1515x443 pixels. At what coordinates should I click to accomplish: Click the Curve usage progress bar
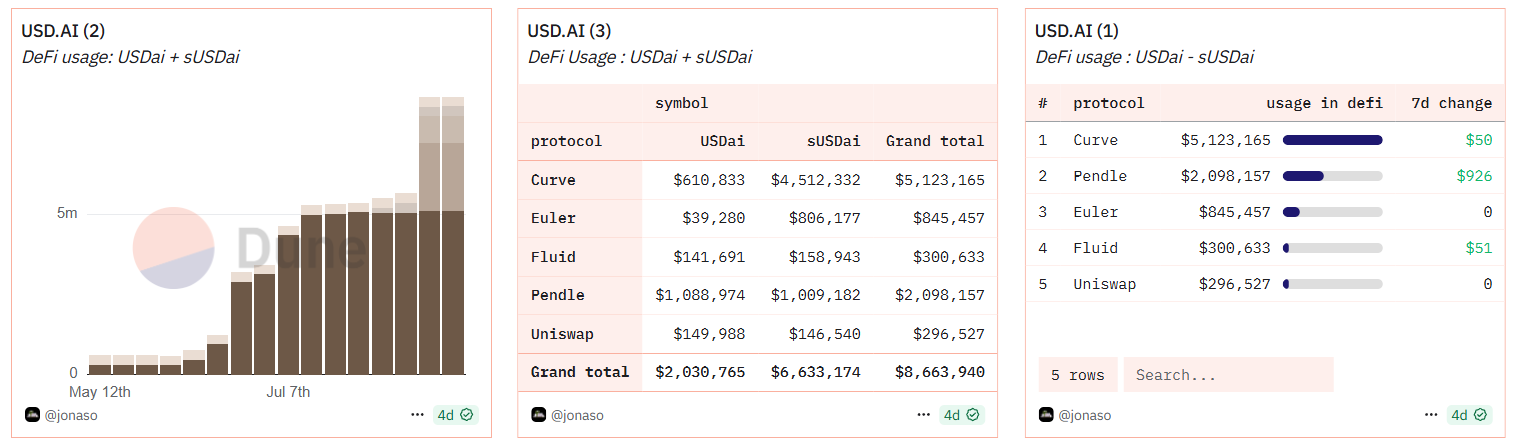pos(1332,140)
